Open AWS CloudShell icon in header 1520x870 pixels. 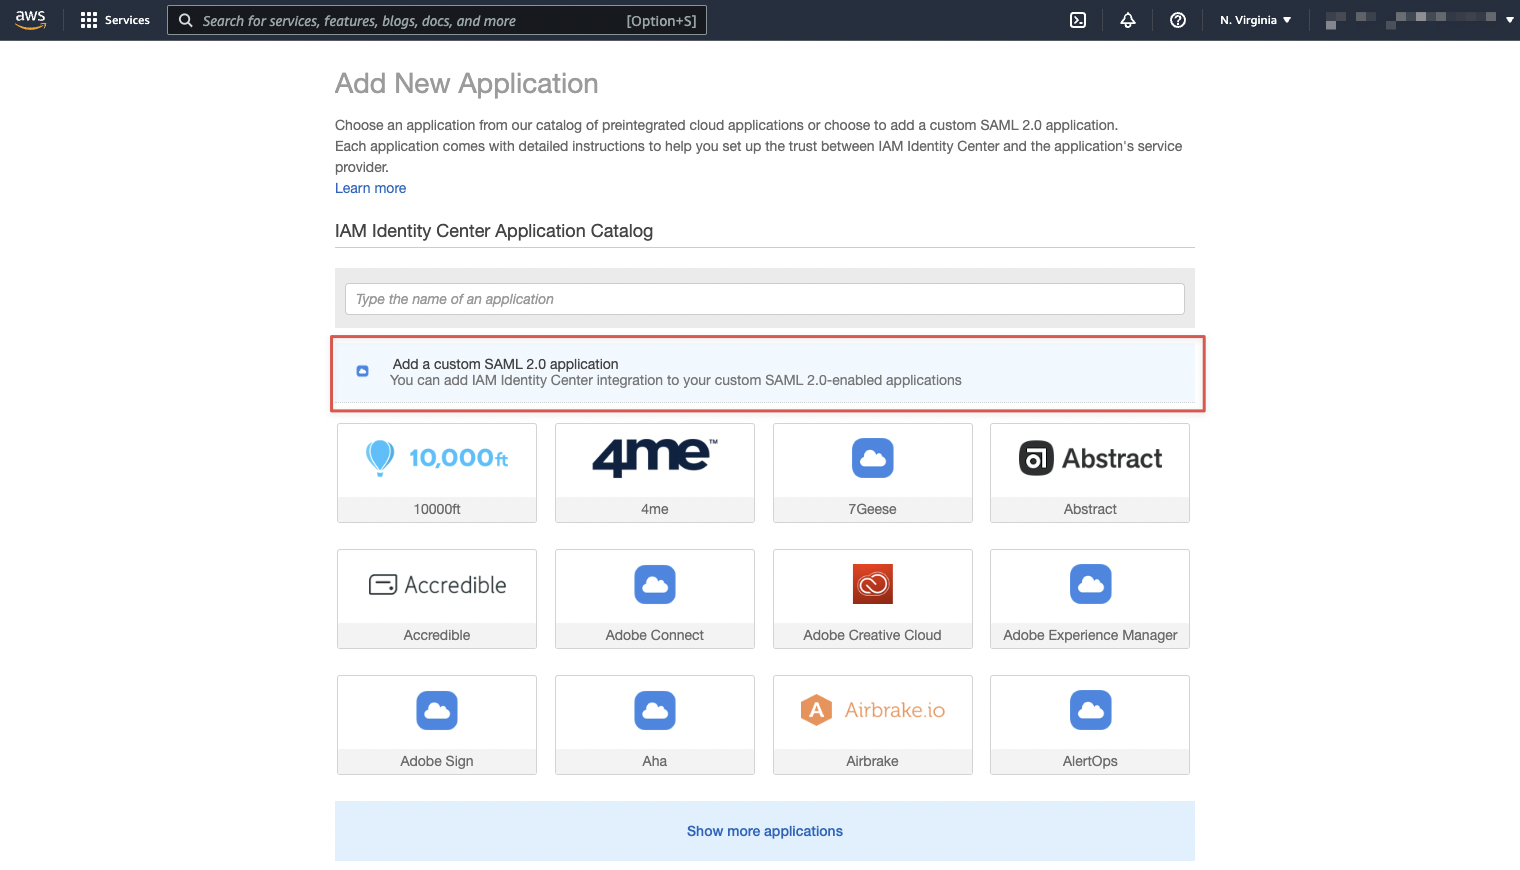(x=1078, y=20)
